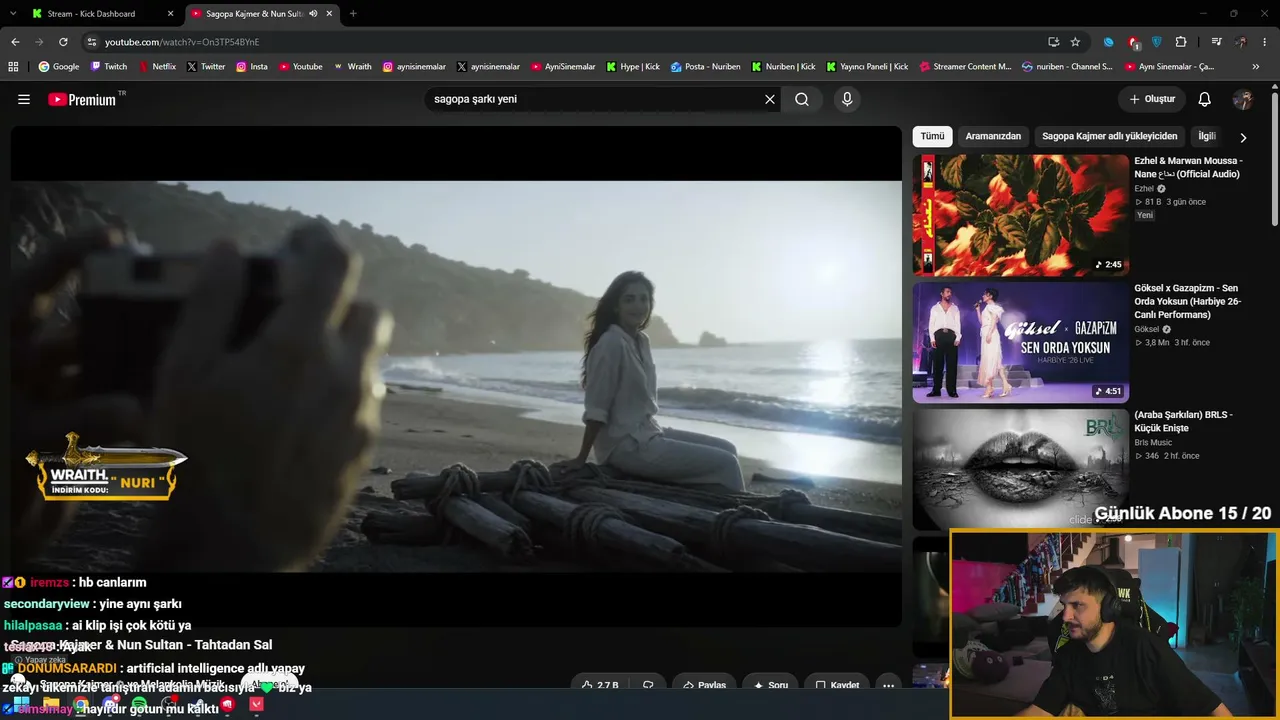Open the Spotify taskbar icon

tap(139, 704)
